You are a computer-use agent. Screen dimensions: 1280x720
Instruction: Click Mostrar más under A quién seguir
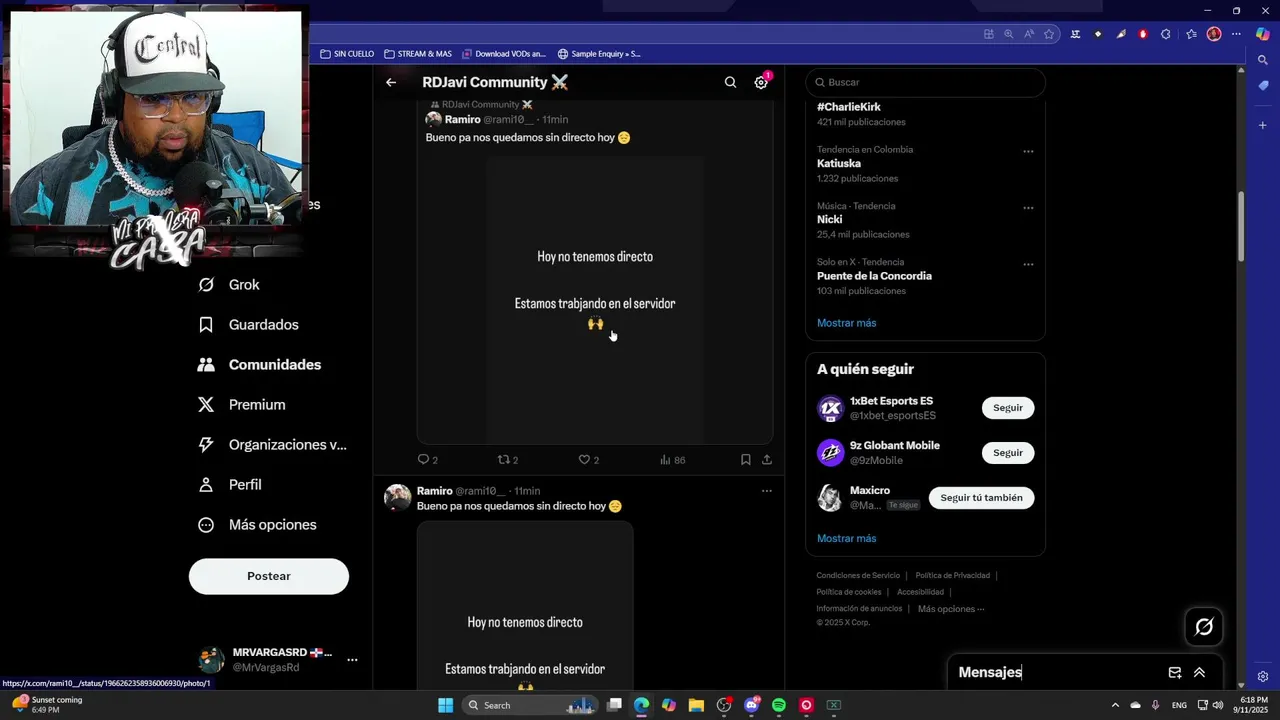tap(846, 538)
